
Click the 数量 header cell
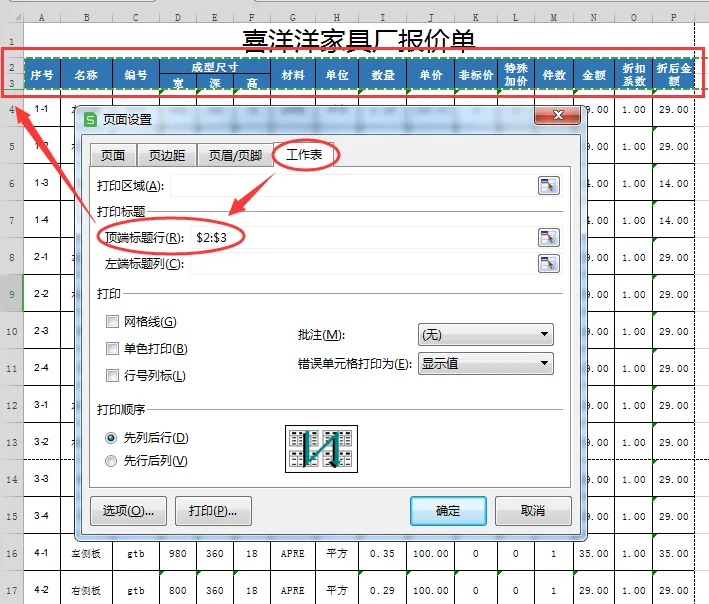click(x=383, y=74)
